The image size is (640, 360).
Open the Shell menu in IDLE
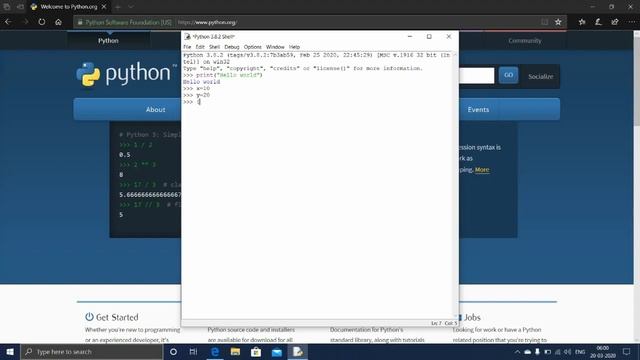click(x=214, y=47)
